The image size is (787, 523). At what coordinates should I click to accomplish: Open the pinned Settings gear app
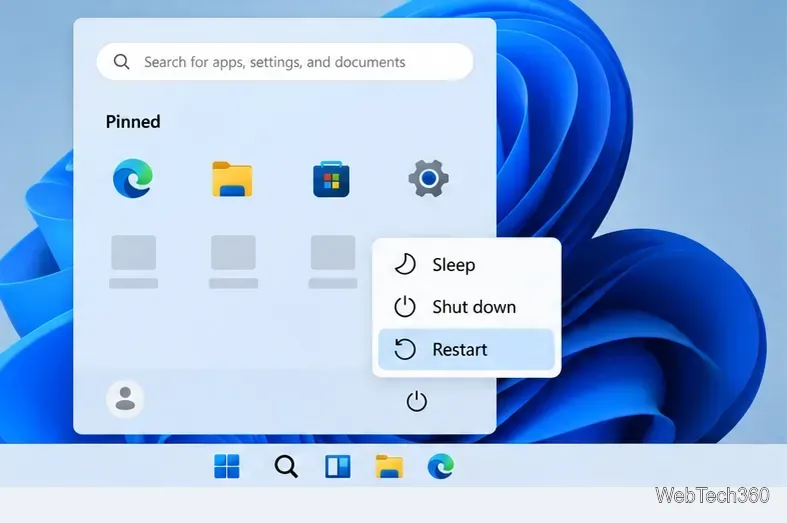tap(428, 178)
